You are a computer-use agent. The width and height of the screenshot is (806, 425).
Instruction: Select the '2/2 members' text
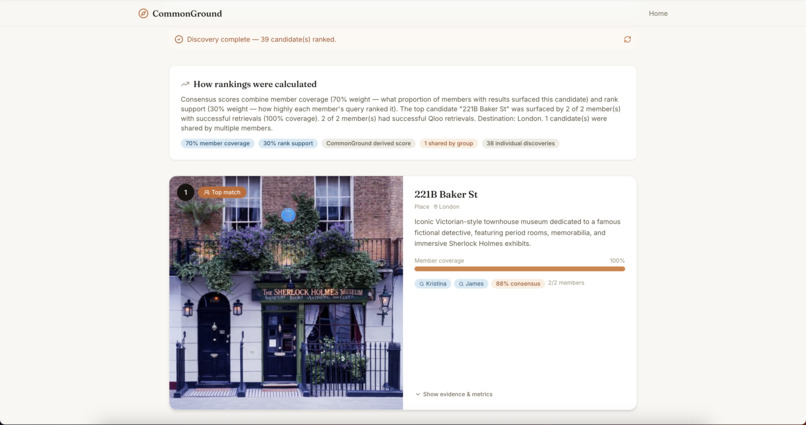(x=566, y=283)
